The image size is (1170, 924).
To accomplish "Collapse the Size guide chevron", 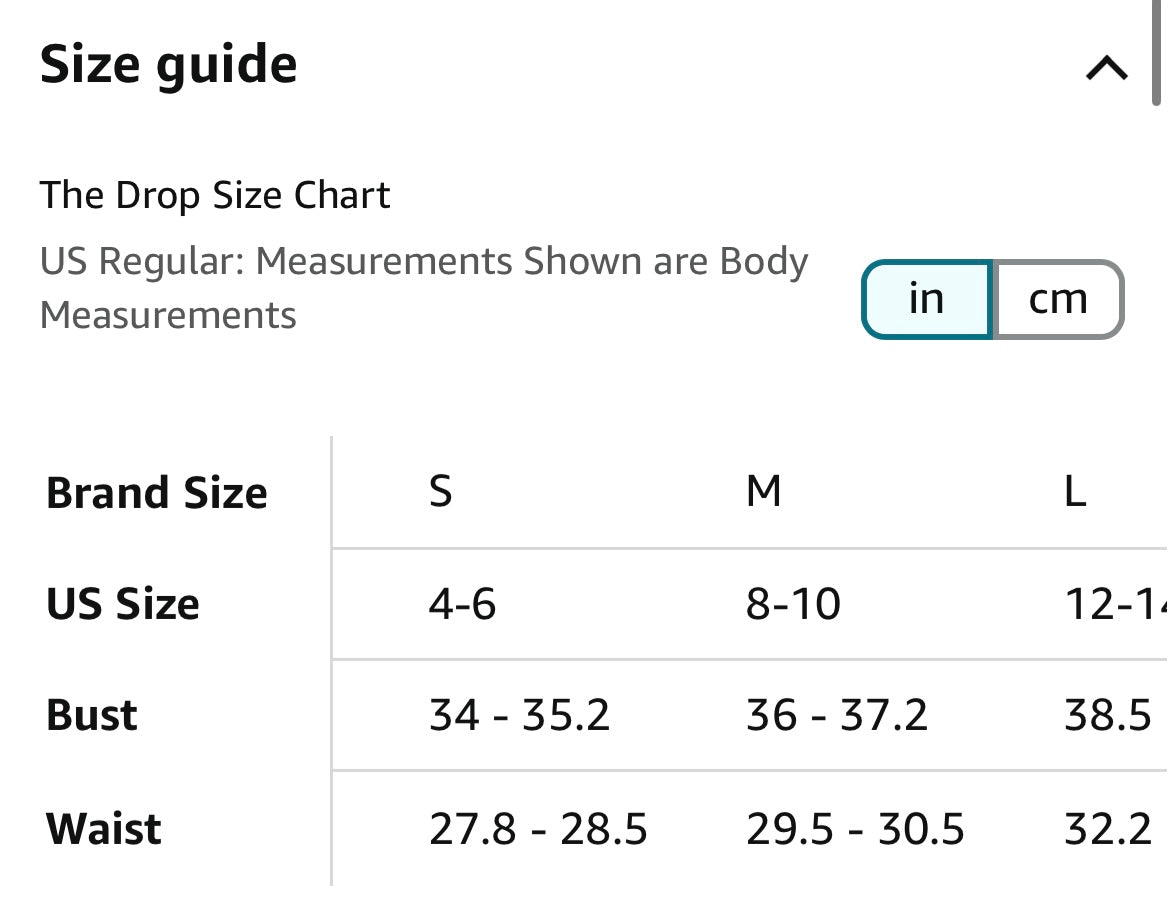I will click(1106, 69).
